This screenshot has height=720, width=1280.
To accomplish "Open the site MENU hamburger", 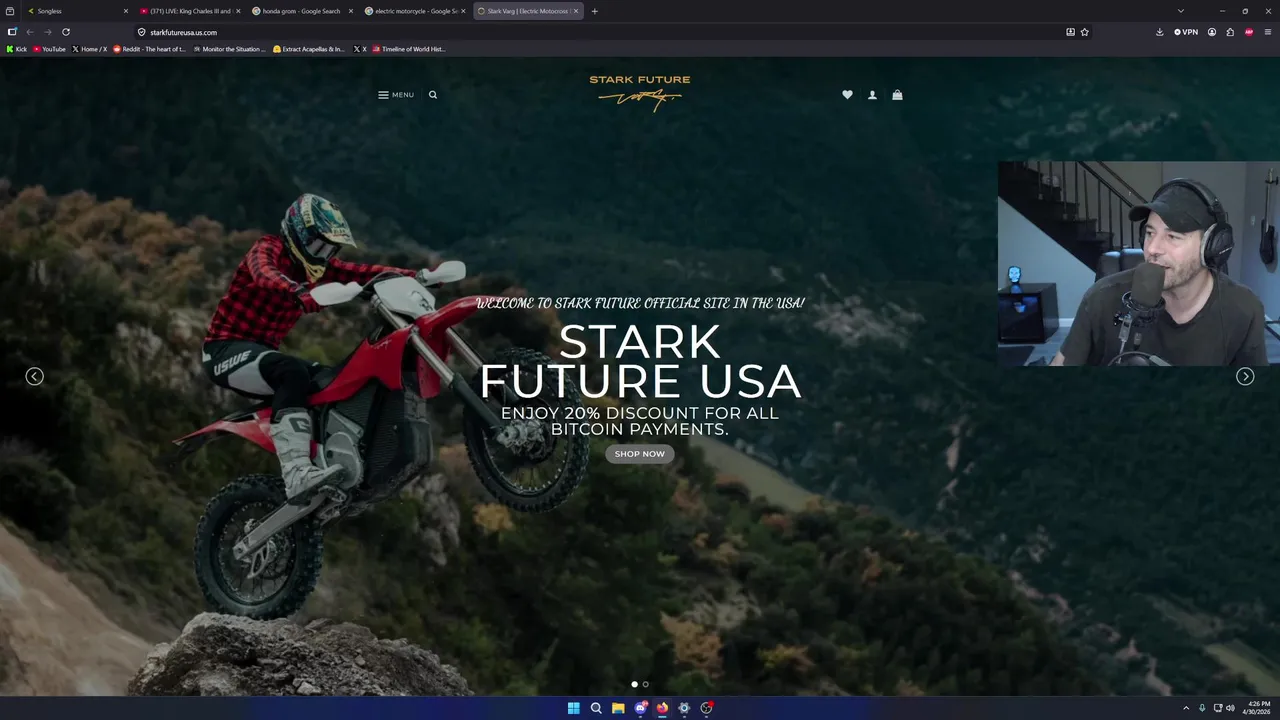I will pos(396,95).
